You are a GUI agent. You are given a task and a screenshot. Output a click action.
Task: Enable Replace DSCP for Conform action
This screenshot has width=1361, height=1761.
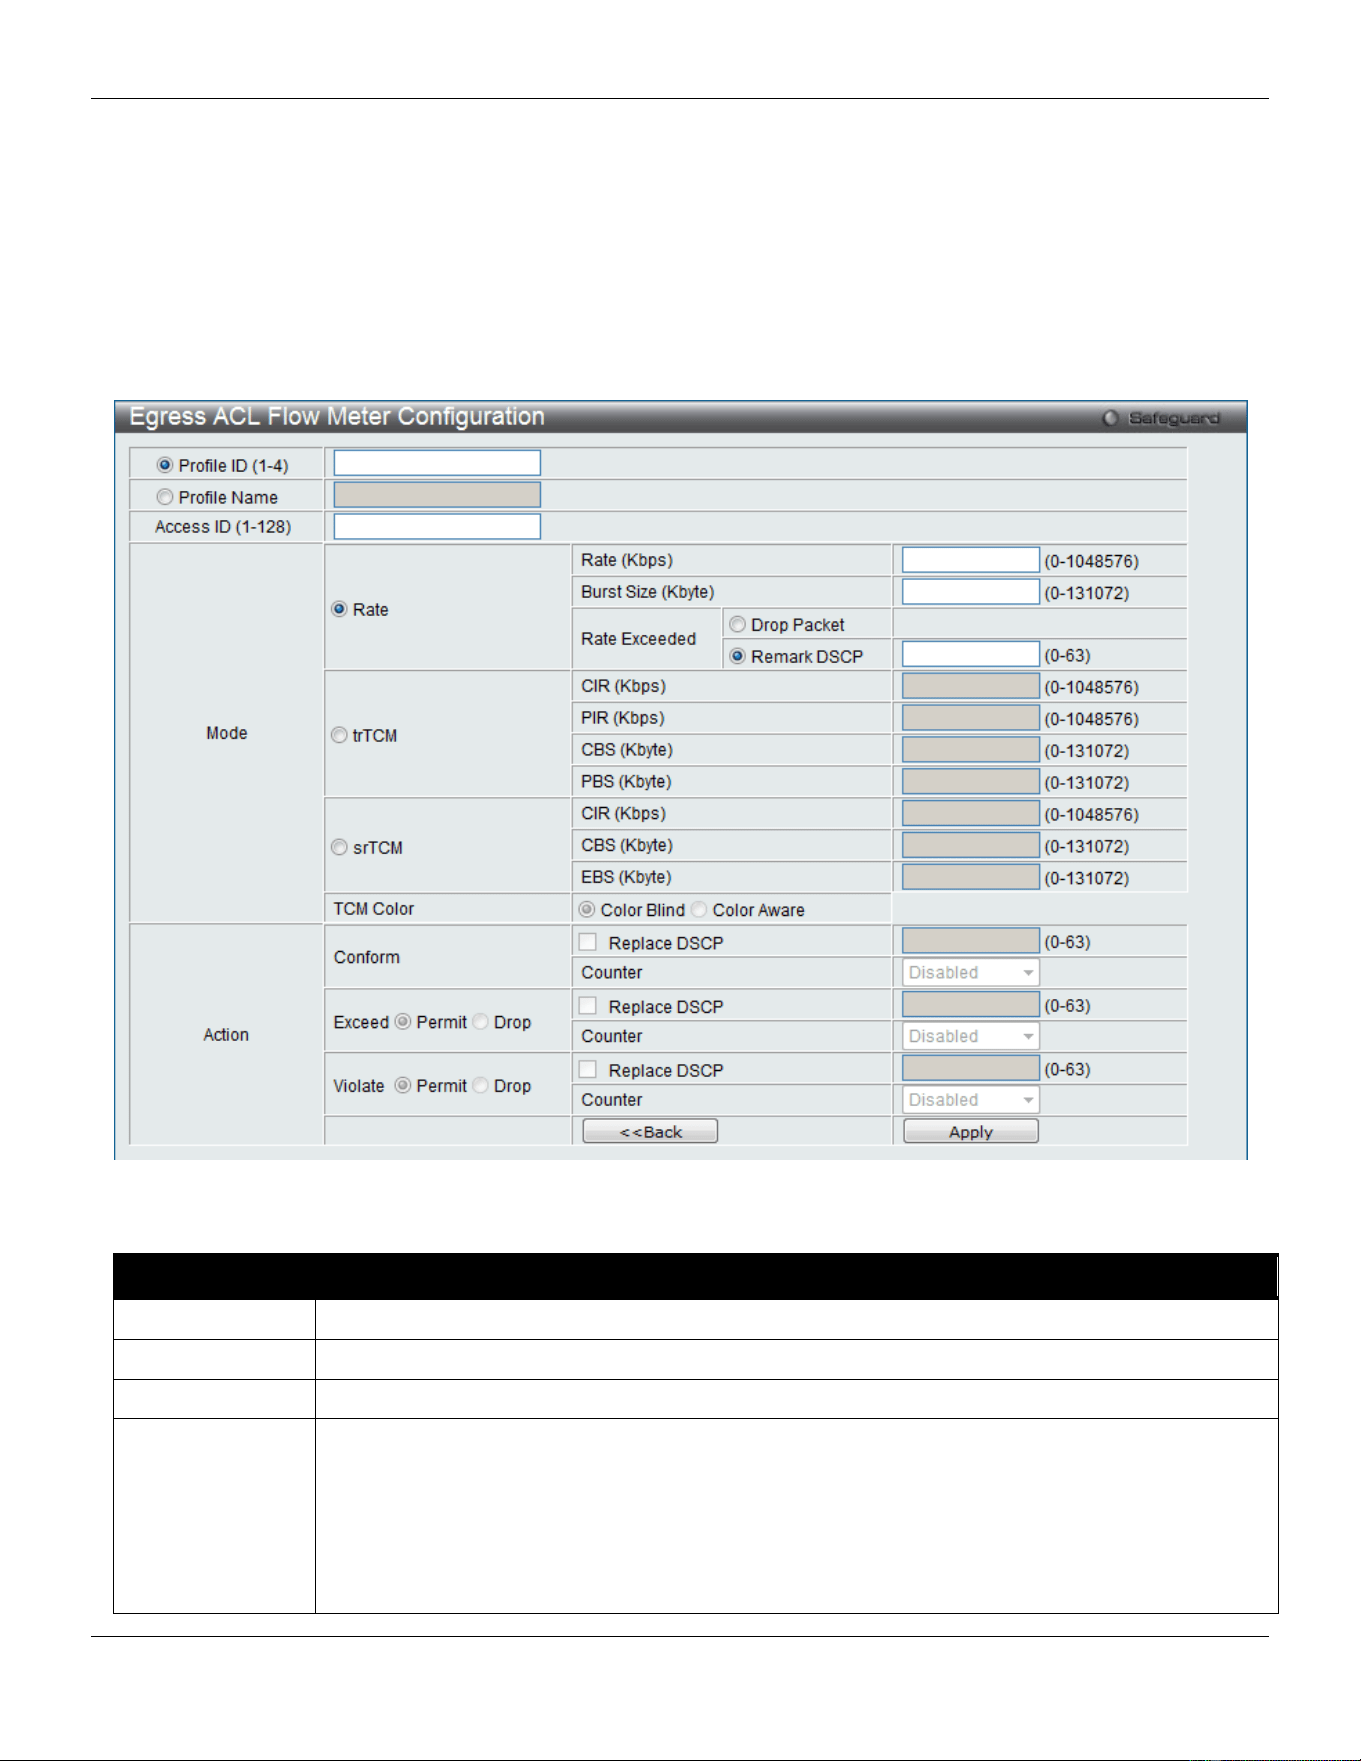click(588, 942)
